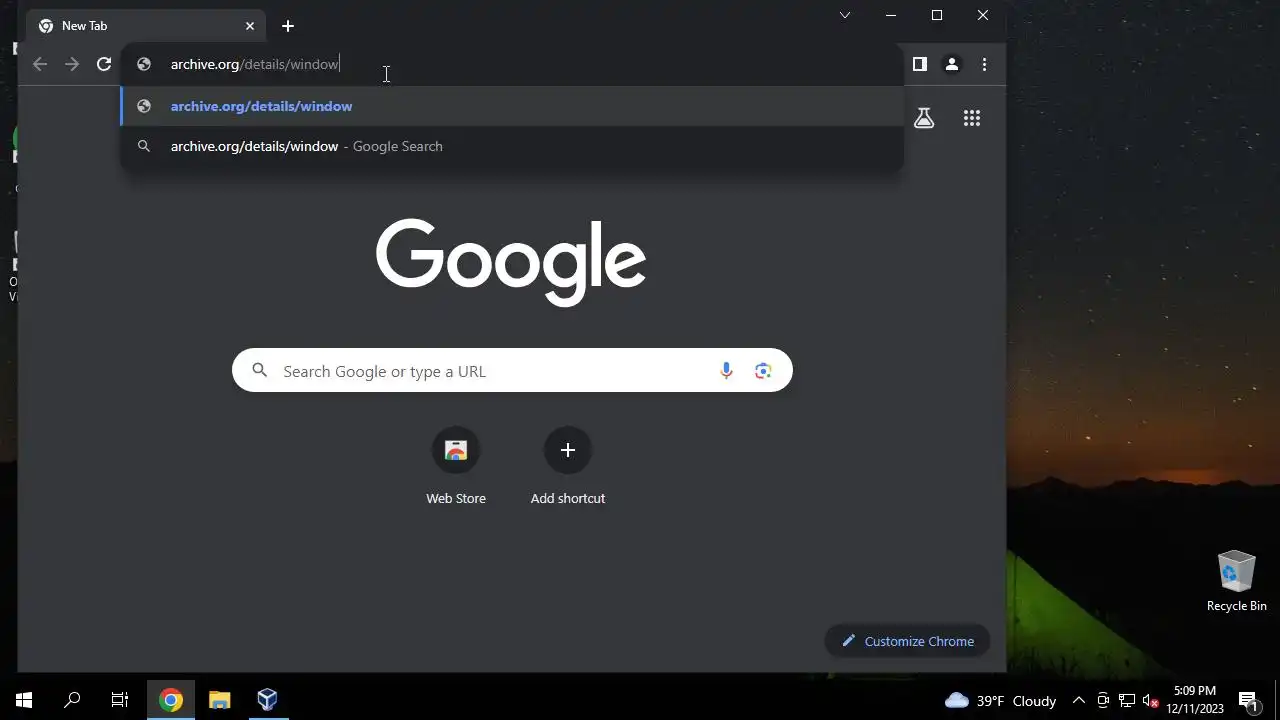Open Chrome's three-dot menu
This screenshot has width=1280, height=720.
pyautogui.click(x=984, y=64)
